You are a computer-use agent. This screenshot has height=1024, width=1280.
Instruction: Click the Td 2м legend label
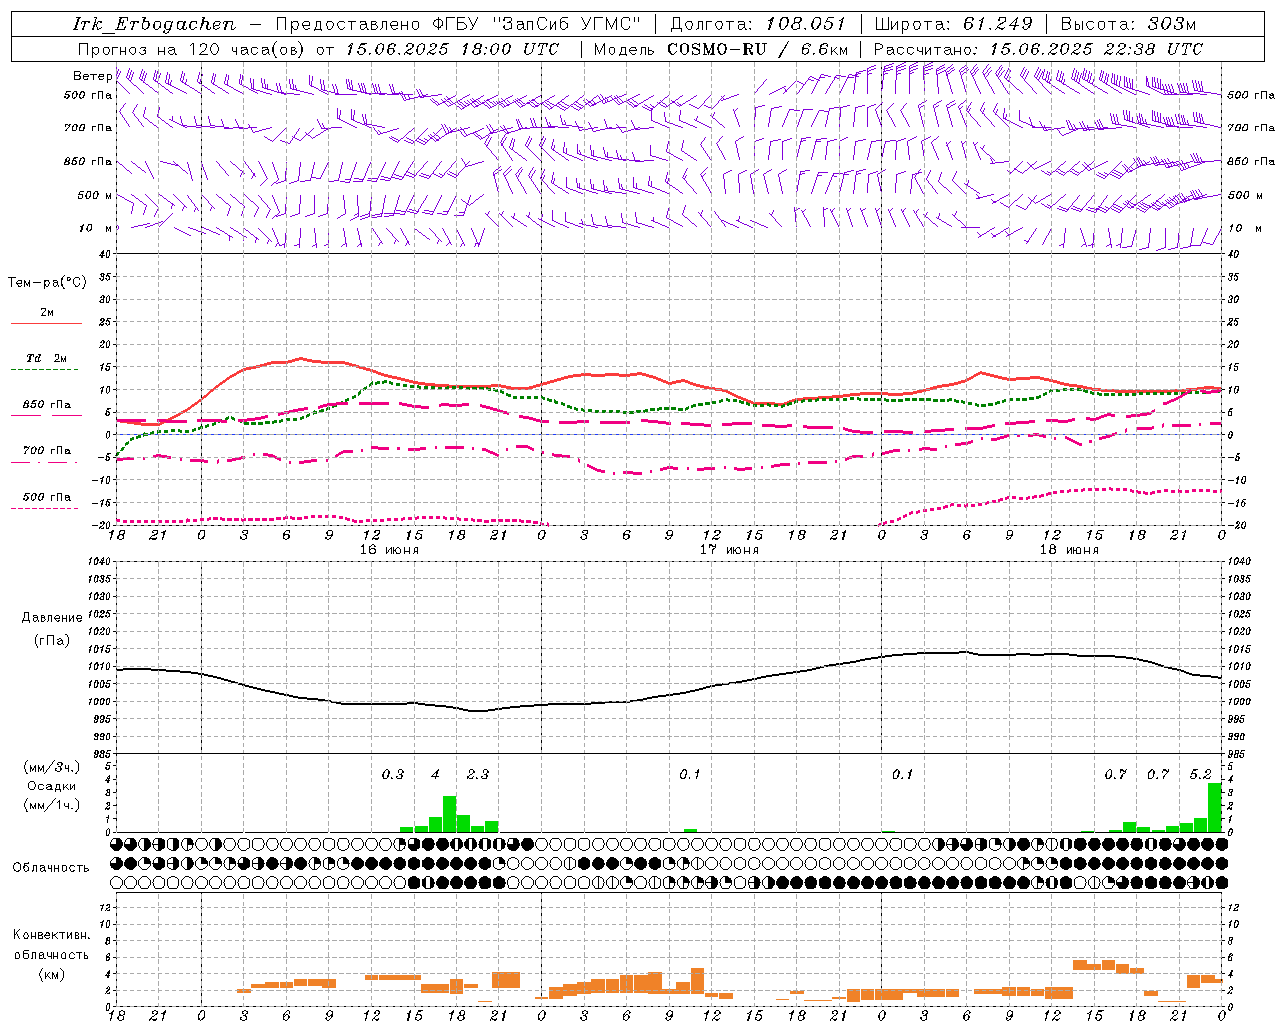[46, 357]
